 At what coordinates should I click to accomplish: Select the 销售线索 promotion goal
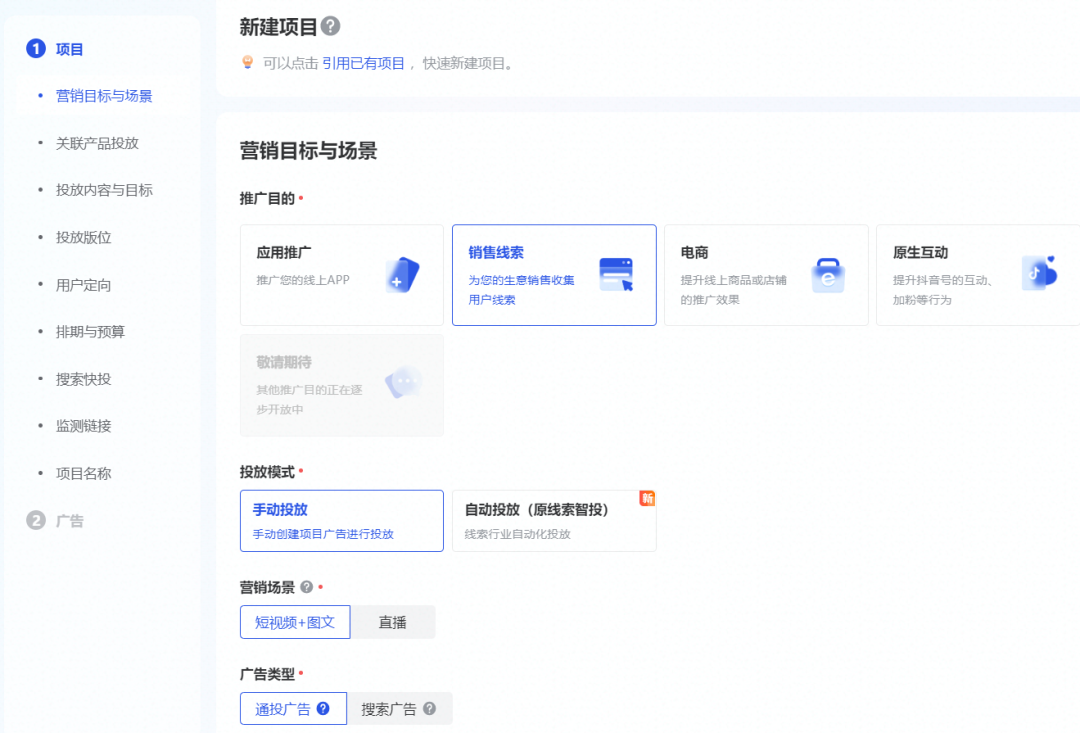[x=554, y=275]
